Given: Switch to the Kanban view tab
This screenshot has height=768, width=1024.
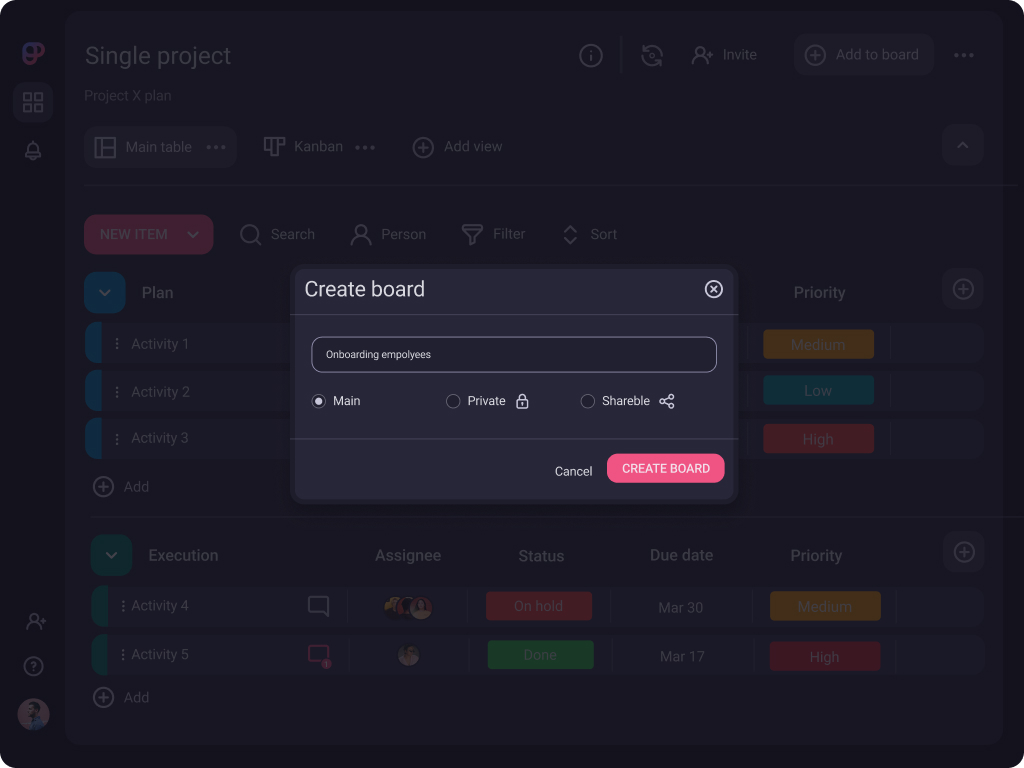Looking at the screenshot, I should 304,147.
